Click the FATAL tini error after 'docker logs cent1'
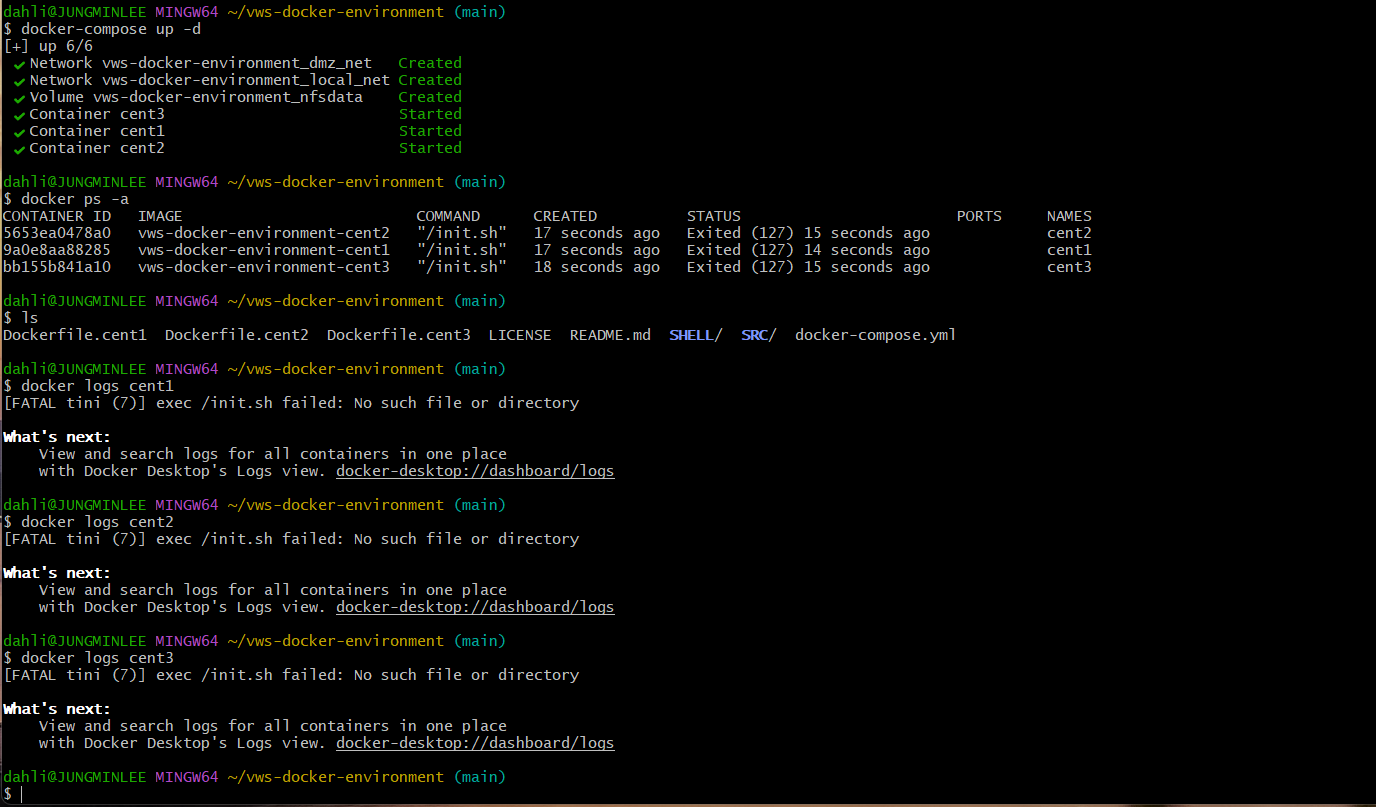 (x=291, y=403)
